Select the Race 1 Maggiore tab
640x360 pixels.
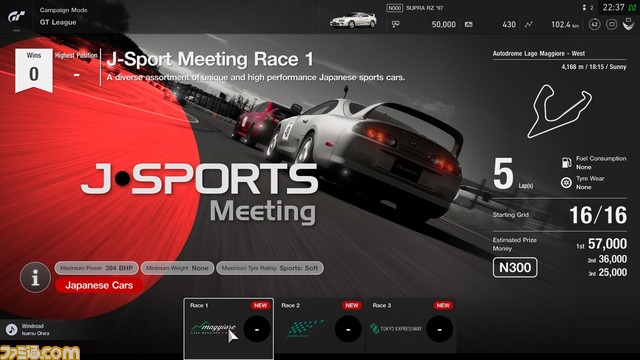(x=229, y=328)
